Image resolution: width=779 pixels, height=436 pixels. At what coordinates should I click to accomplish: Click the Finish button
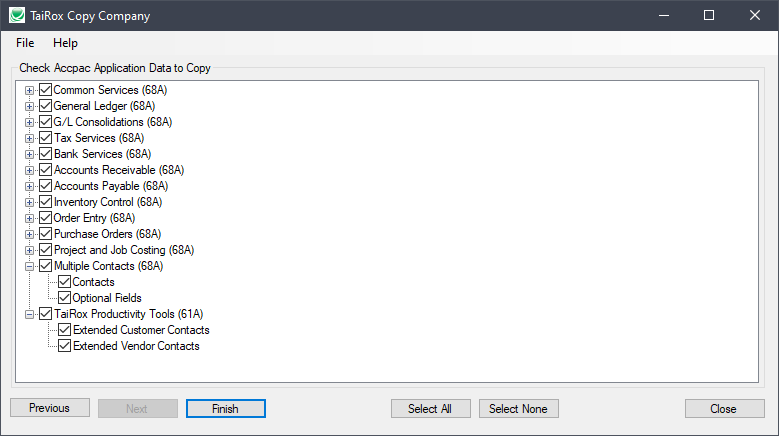click(x=226, y=409)
